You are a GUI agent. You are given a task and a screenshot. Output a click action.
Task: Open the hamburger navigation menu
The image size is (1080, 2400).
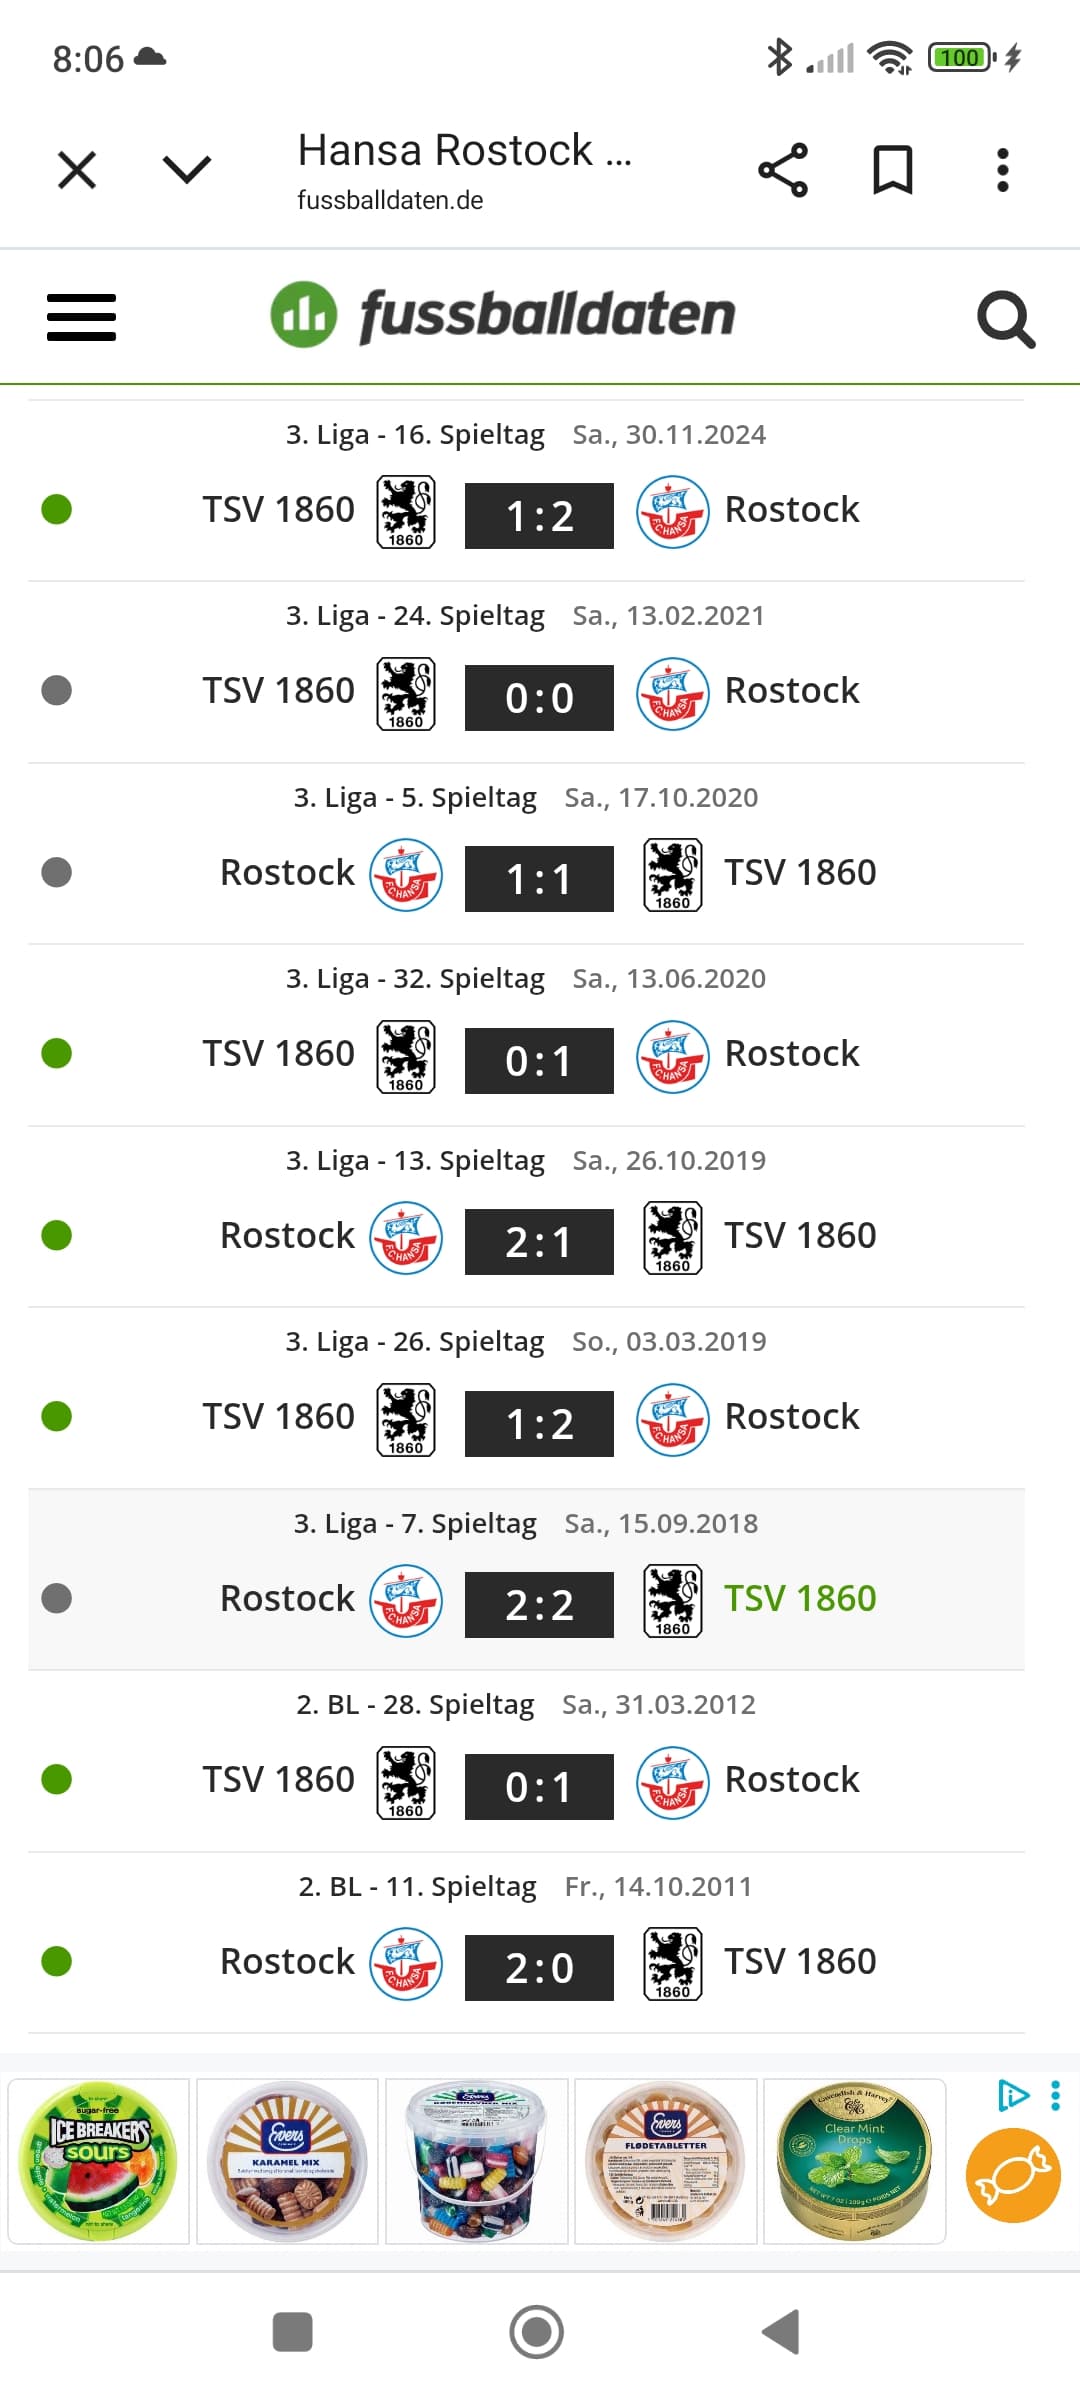coord(81,318)
